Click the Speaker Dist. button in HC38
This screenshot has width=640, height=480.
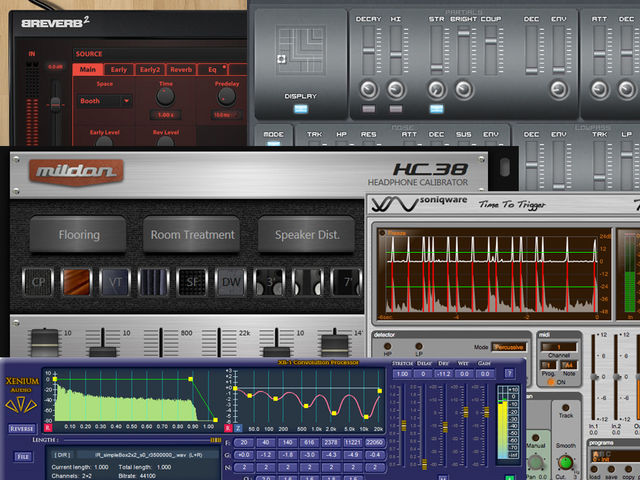coord(307,235)
